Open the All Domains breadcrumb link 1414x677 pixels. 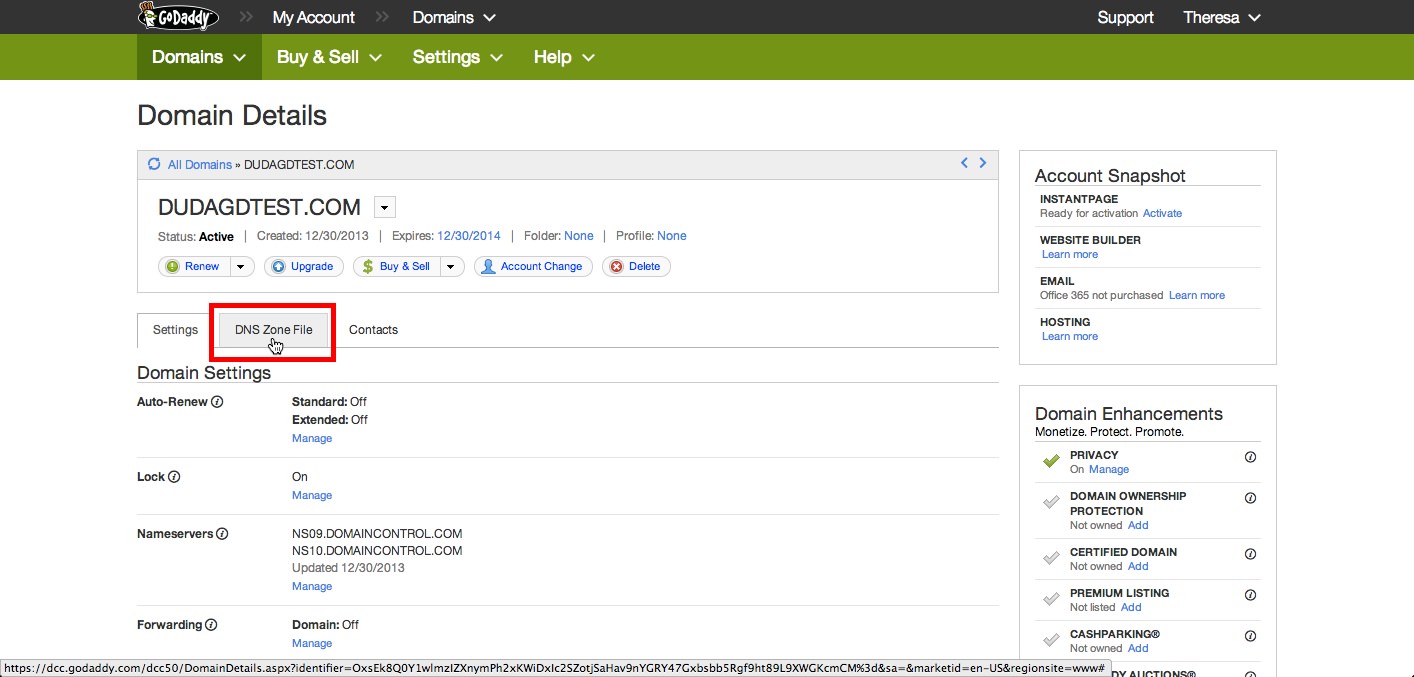[x=200, y=164]
